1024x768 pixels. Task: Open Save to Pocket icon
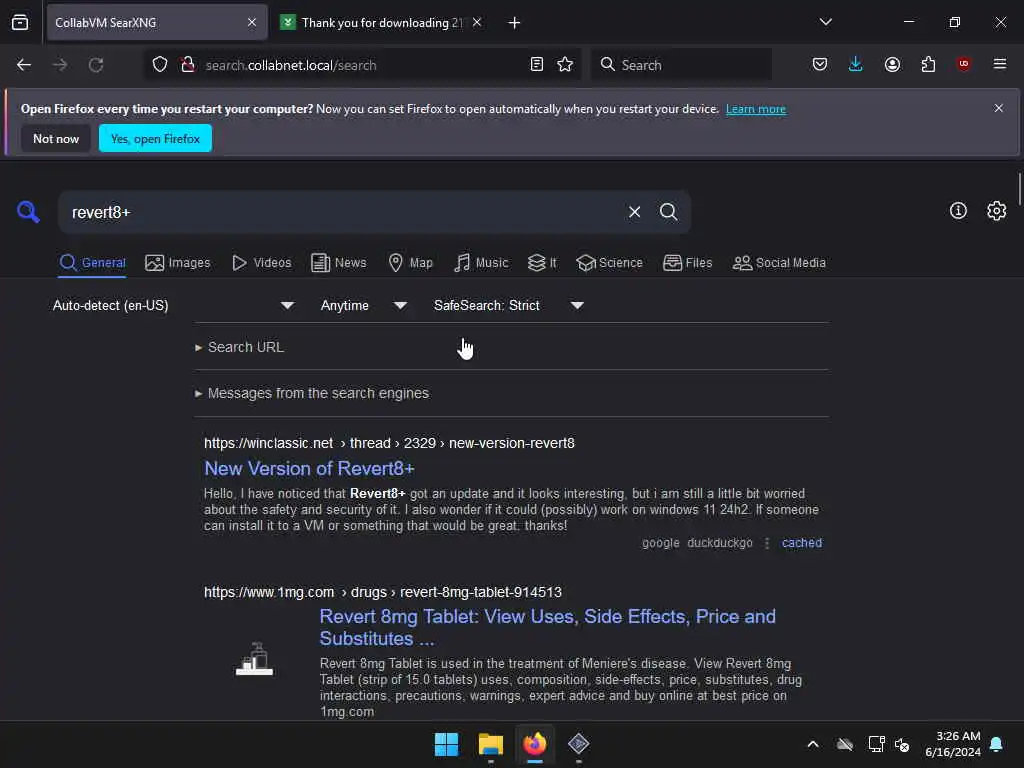coord(820,64)
